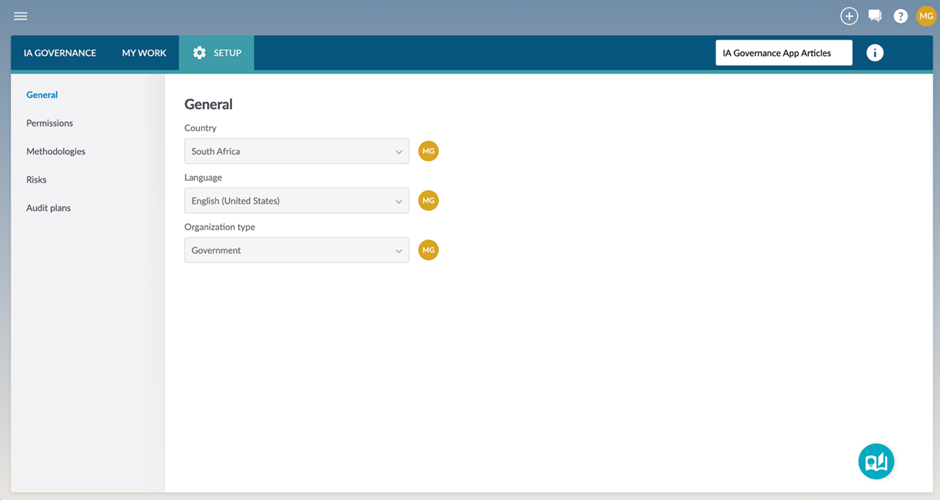
Task: Click the MG user avatar in top bar
Action: [x=926, y=16]
